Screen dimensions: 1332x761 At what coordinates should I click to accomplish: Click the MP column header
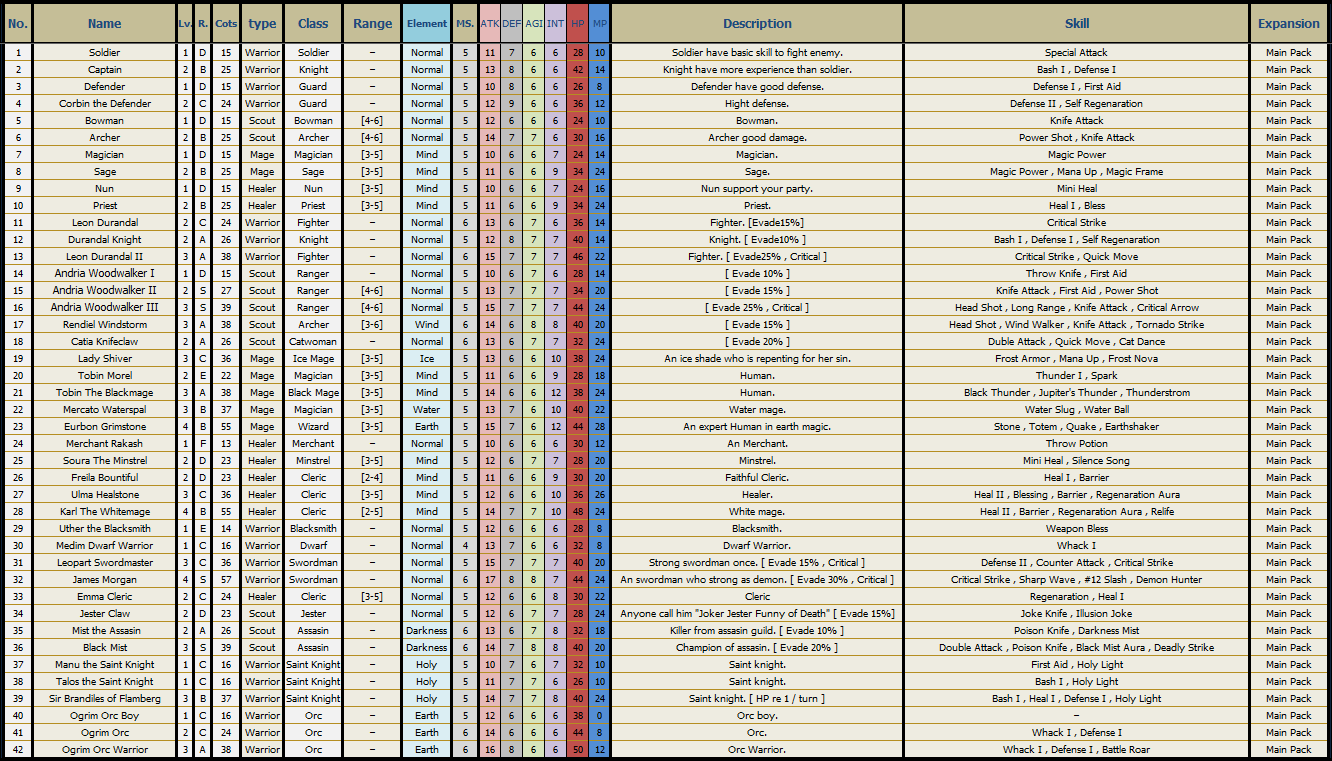pyautogui.click(x=599, y=24)
